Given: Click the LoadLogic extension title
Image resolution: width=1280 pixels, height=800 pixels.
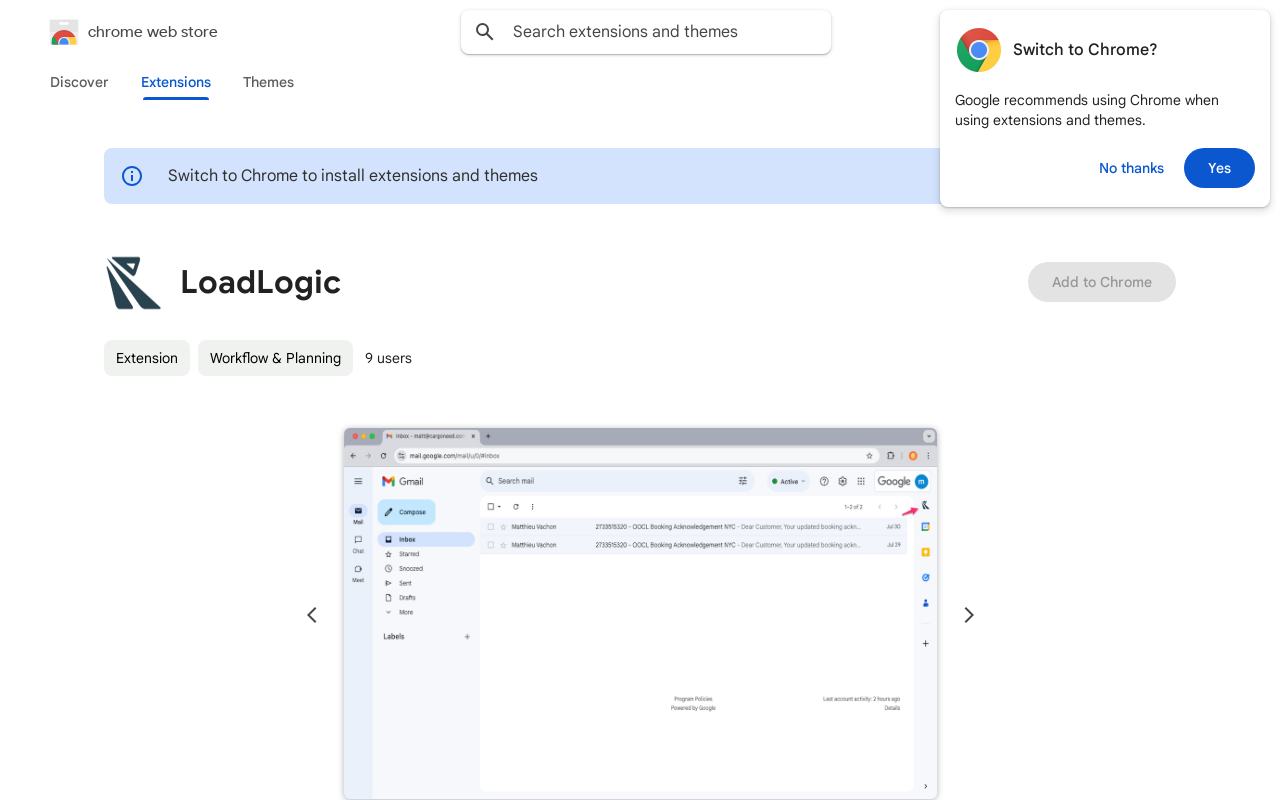Looking at the screenshot, I should 260,283.
